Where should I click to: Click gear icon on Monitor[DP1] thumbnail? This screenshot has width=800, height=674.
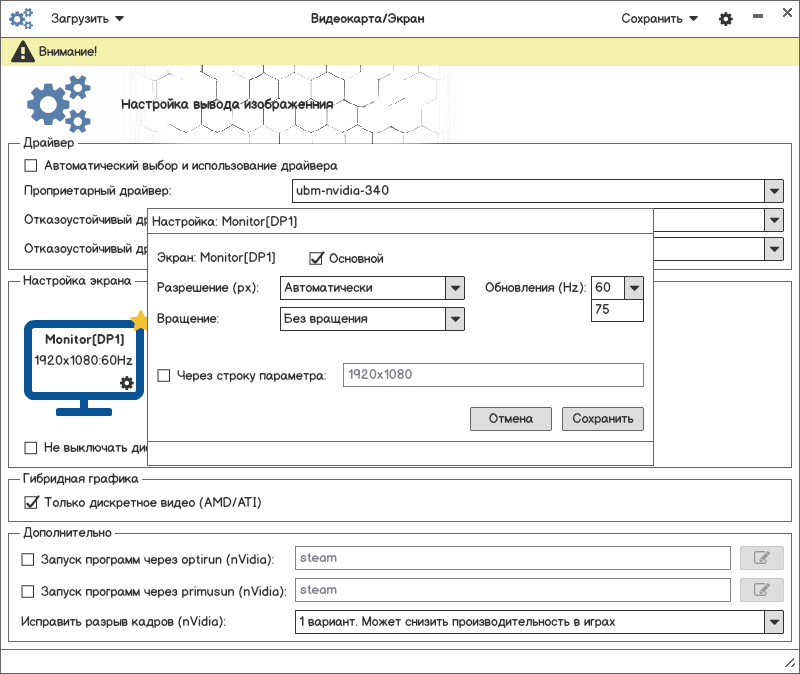126,382
